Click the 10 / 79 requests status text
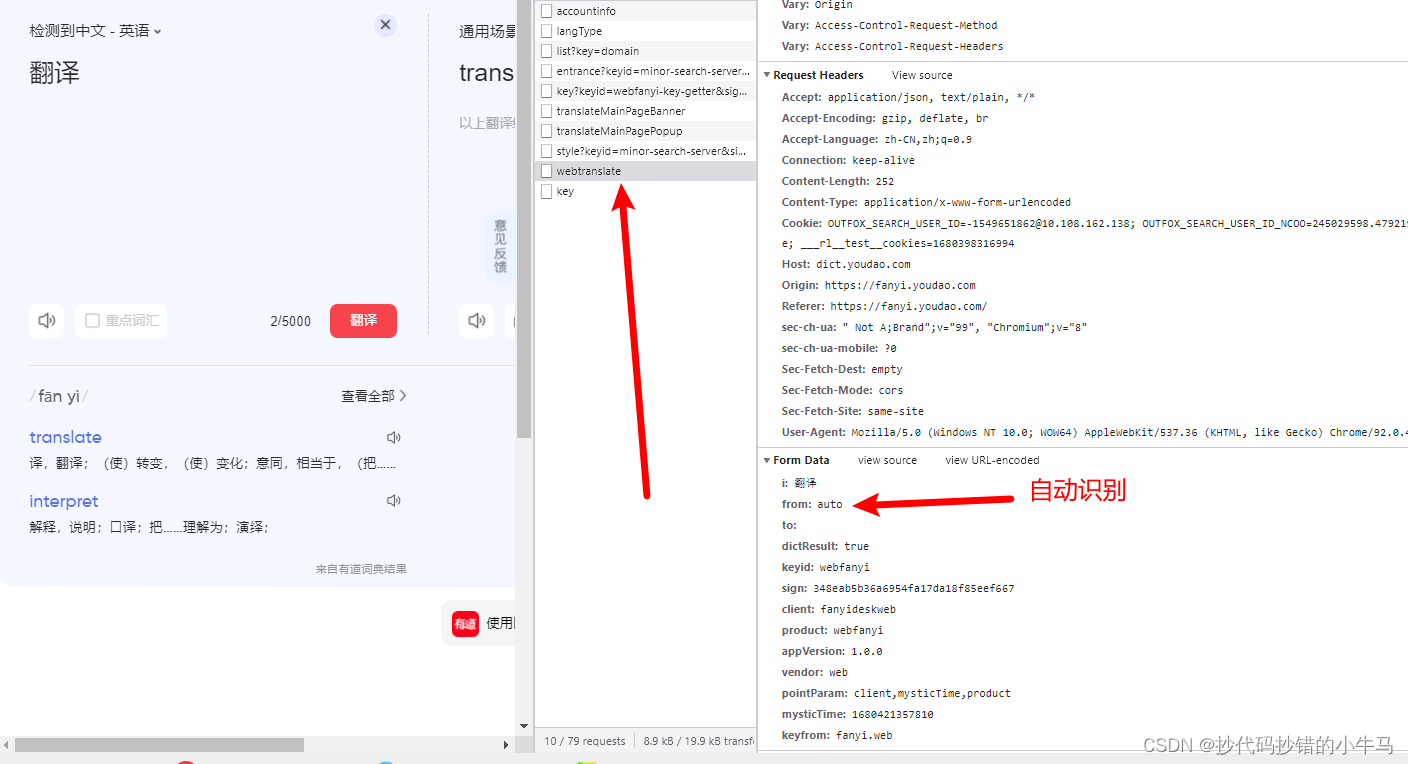The width and height of the screenshot is (1408, 764). pyautogui.click(x=585, y=741)
